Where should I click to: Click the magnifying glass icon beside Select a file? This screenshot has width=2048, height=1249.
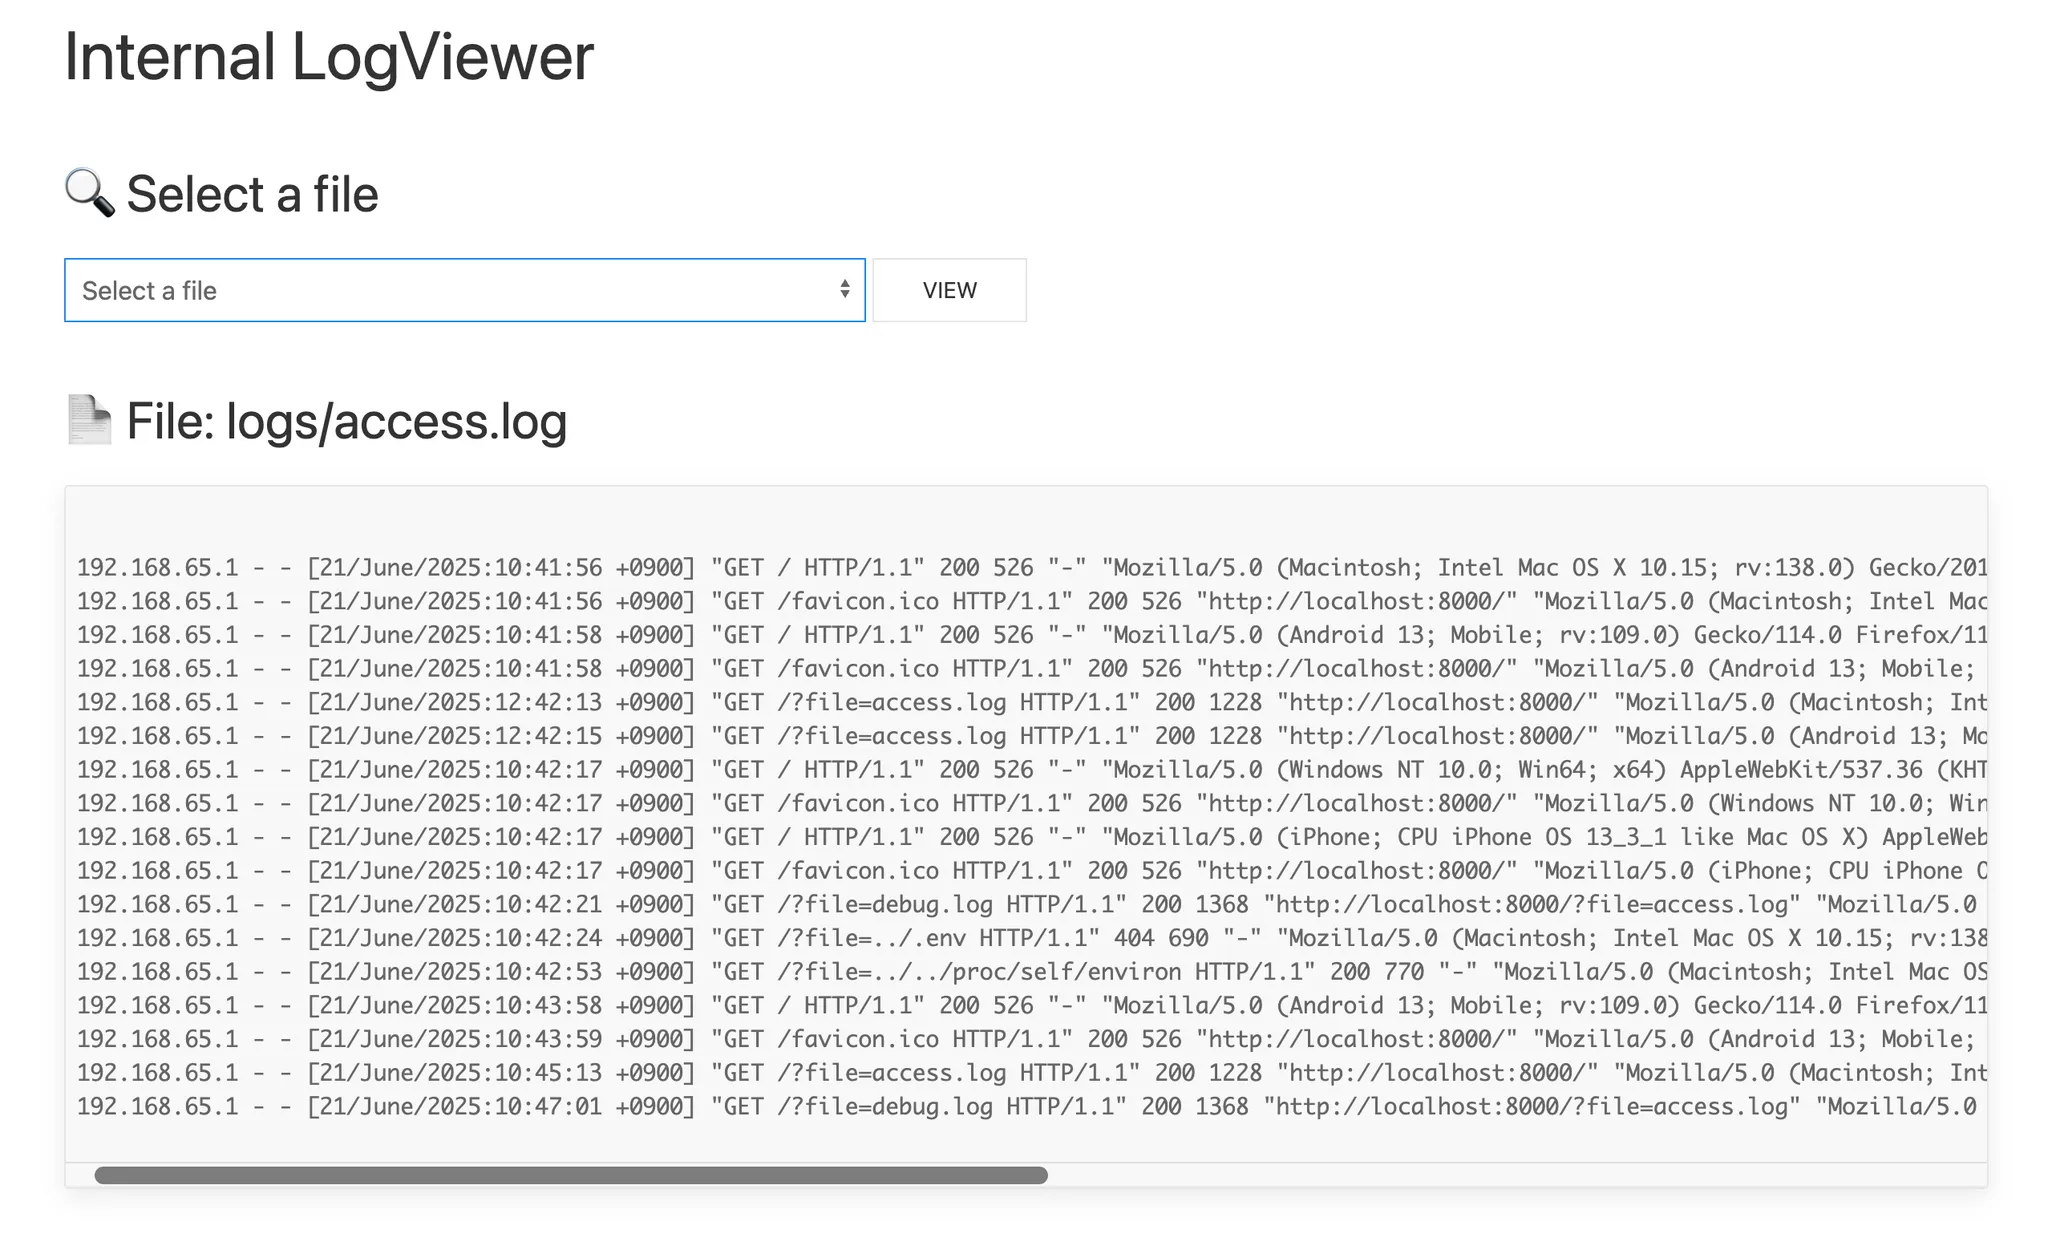[90, 193]
